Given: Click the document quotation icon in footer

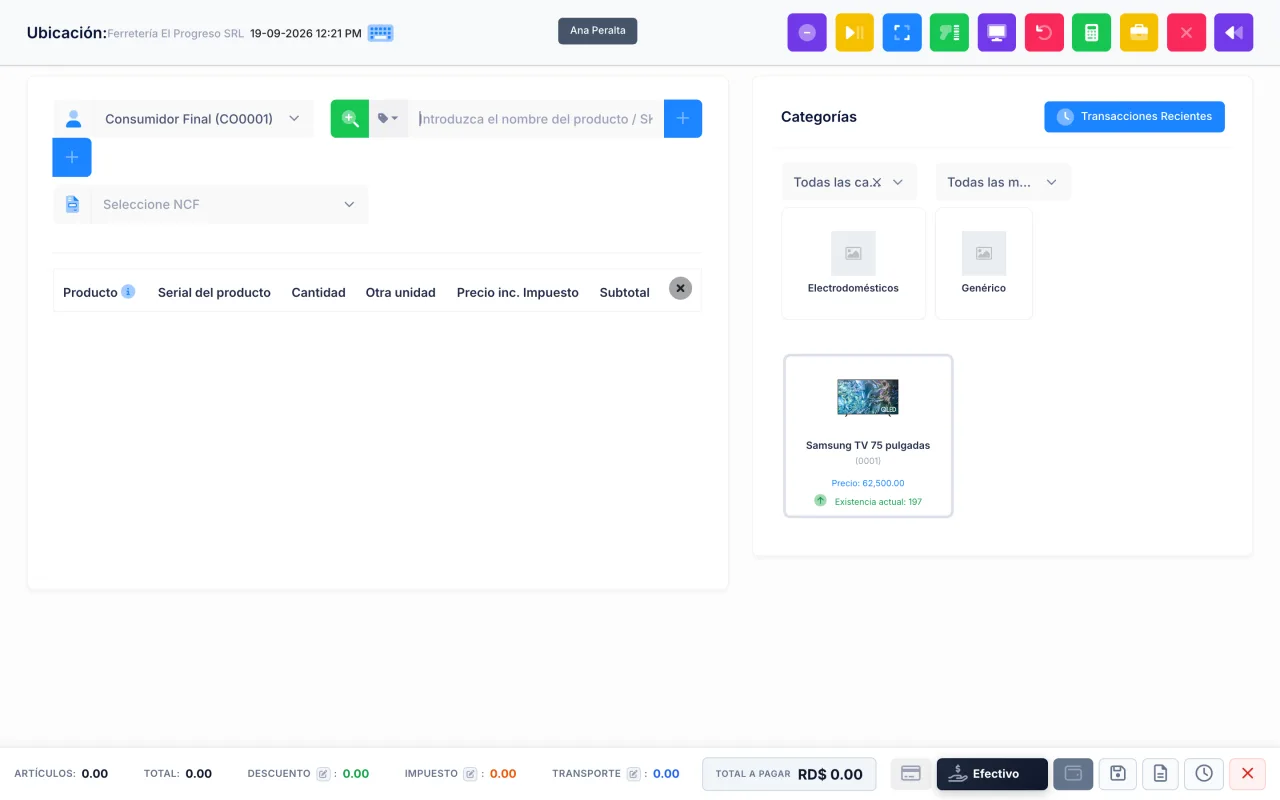Looking at the screenshot, I should pyautogui.click(x=1160, y=773).
